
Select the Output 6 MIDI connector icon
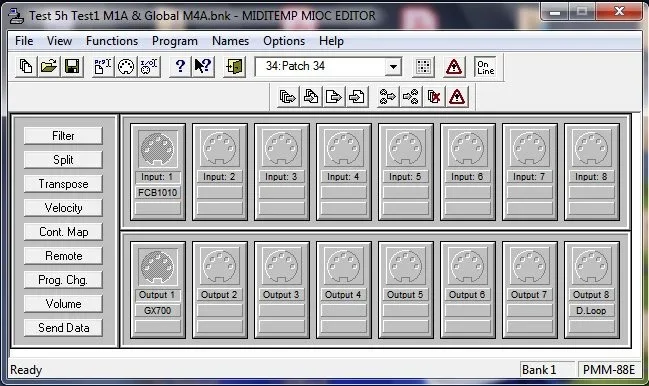[468, 267]
